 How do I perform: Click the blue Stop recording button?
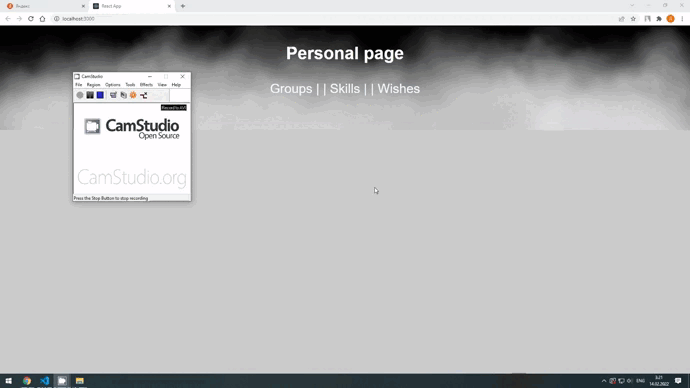point(100,95)
